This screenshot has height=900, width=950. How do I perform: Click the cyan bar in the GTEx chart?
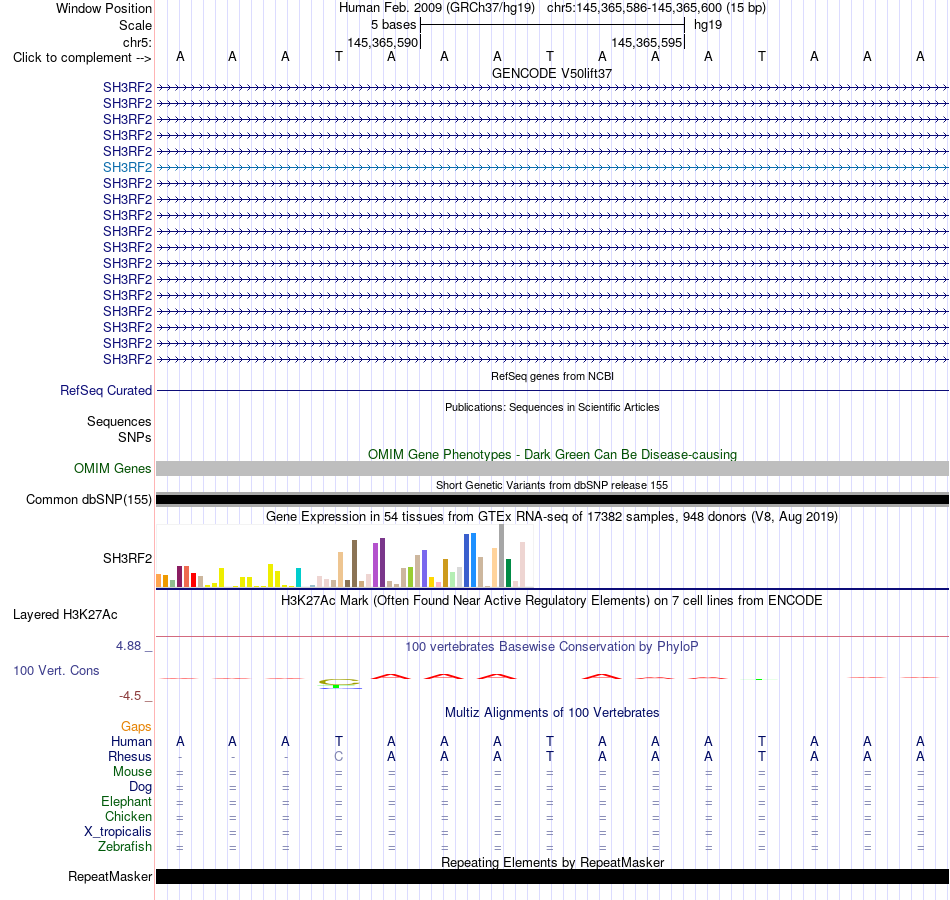click(x=298, y=578)
